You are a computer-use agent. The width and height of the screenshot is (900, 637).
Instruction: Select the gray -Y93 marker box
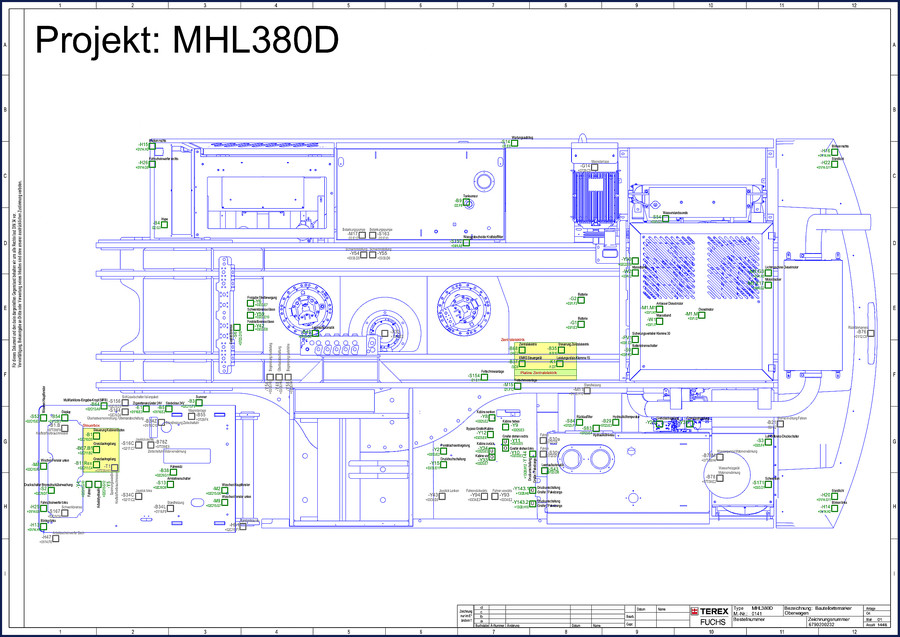click(495, 496)
